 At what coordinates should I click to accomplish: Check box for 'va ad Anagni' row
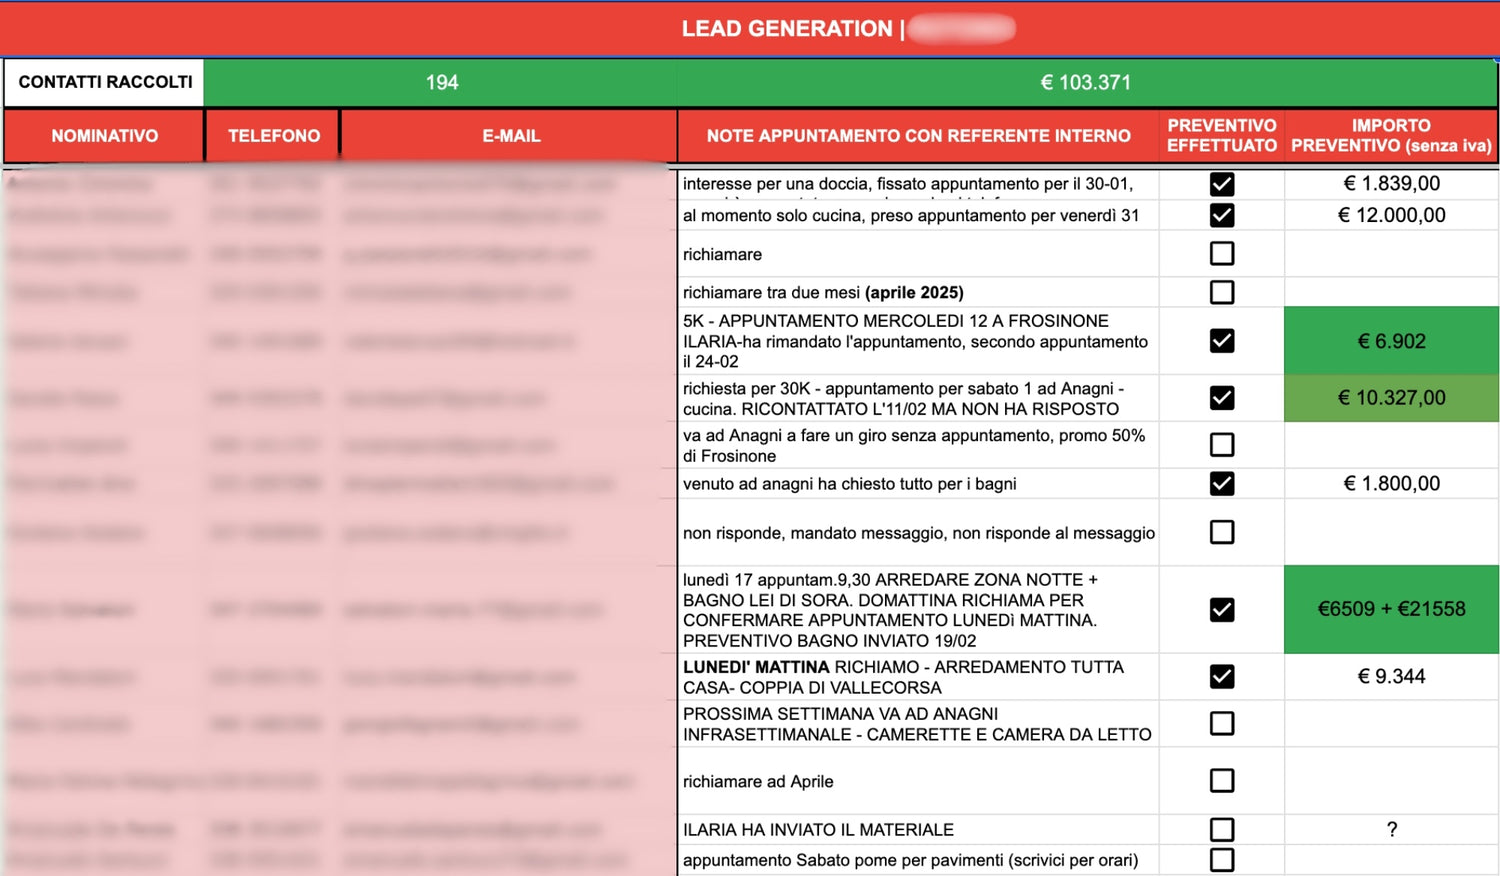[x=1221, y=445]
